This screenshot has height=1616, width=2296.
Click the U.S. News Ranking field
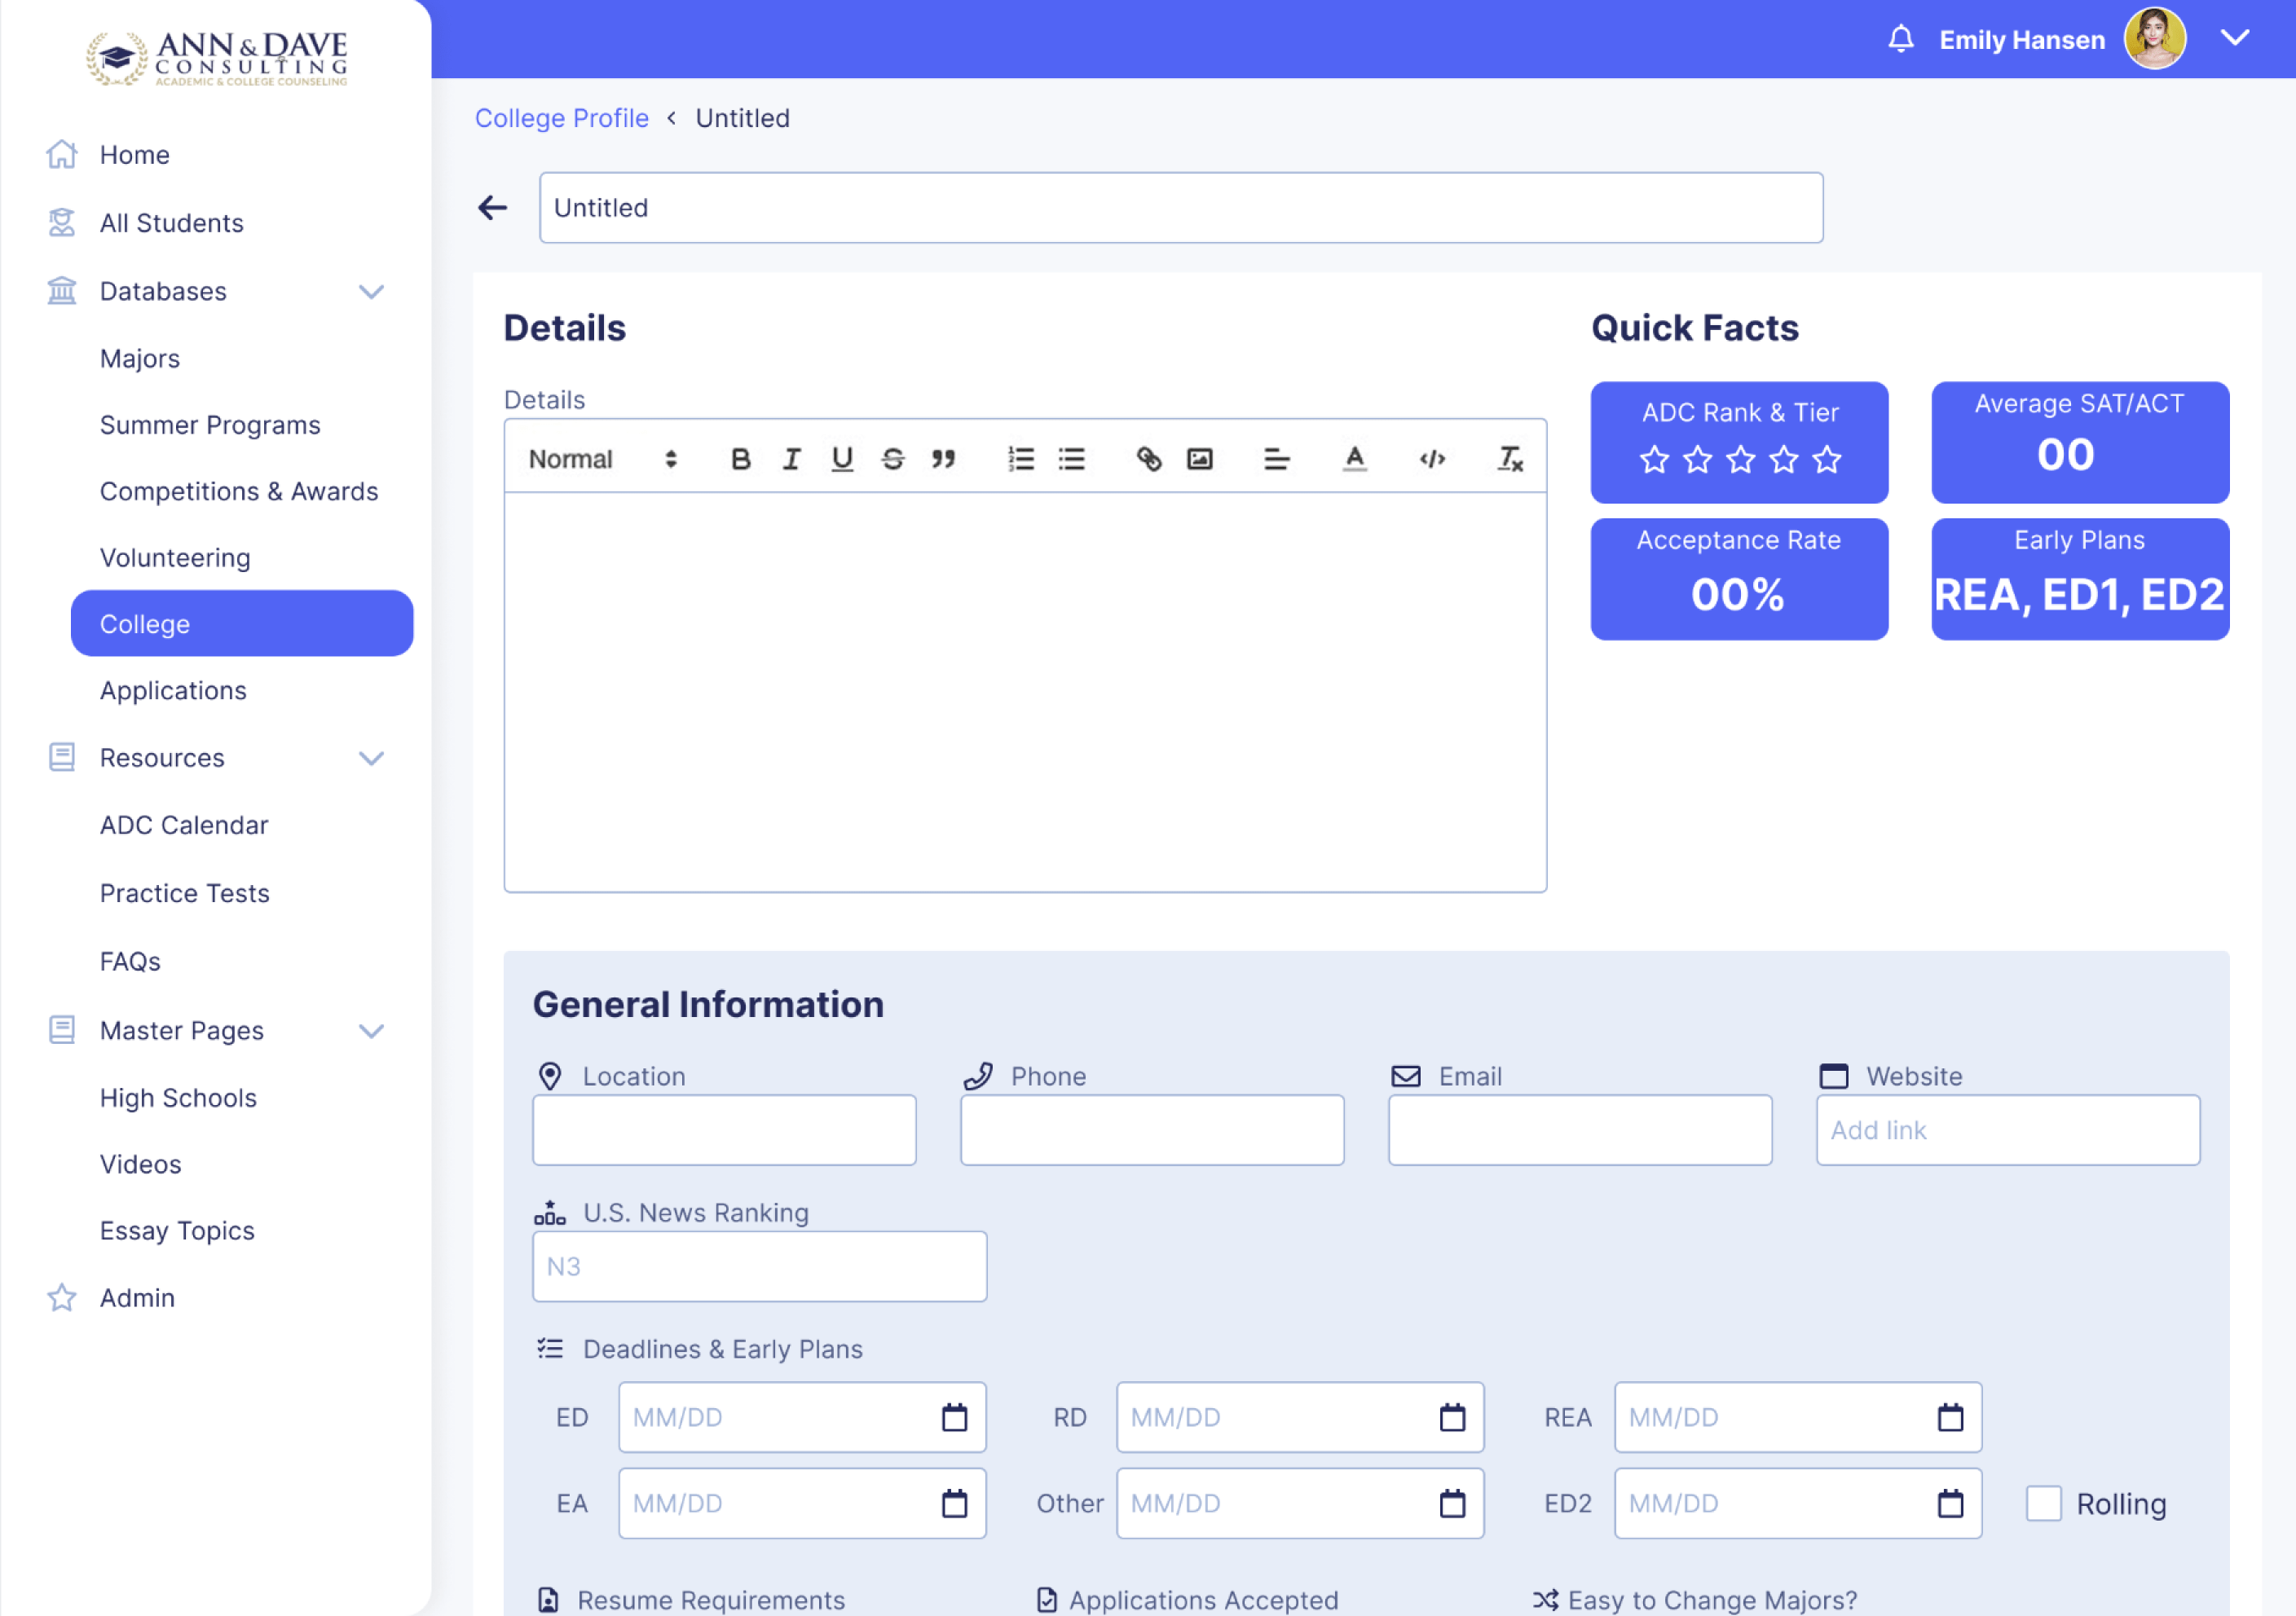click(759, 1267)
